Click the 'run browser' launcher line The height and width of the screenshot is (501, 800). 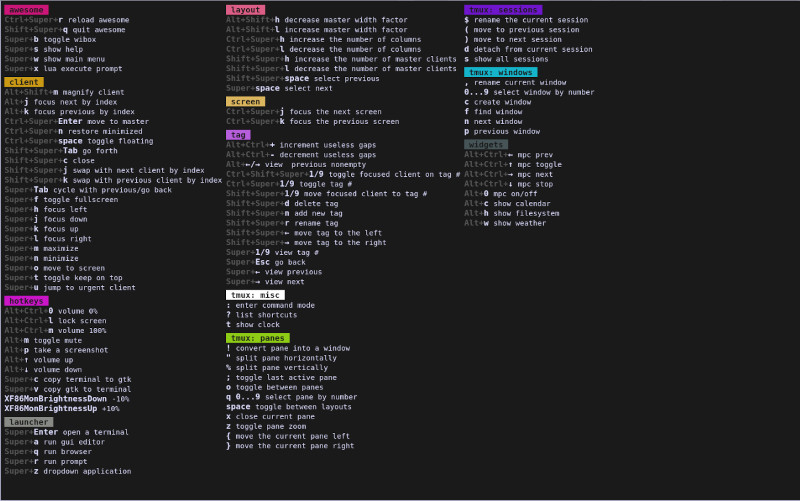tap(48, 452)
